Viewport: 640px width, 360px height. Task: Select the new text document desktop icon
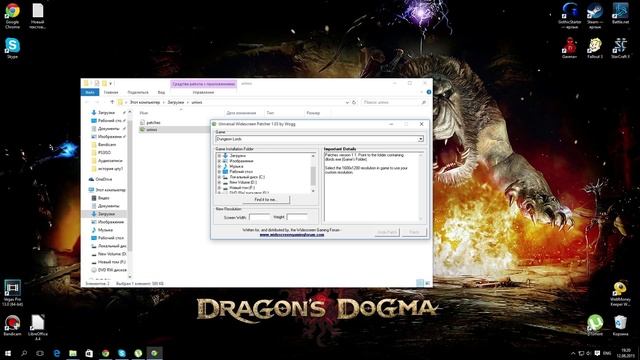(38, 16)
